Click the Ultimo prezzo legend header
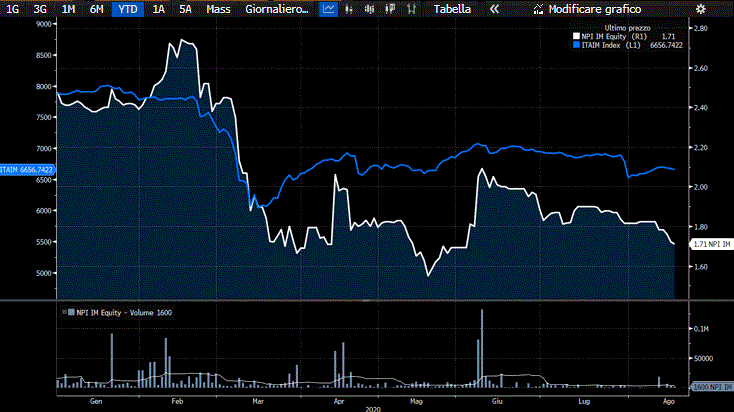 [x=627, y=28]
